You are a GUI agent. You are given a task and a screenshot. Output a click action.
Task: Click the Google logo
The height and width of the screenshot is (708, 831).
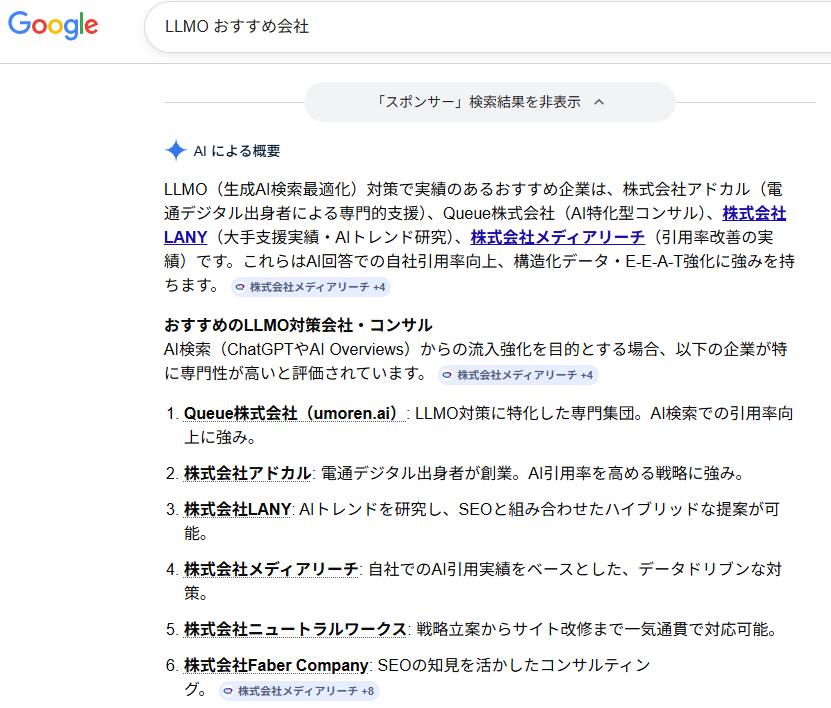click(x=53, y=27)
